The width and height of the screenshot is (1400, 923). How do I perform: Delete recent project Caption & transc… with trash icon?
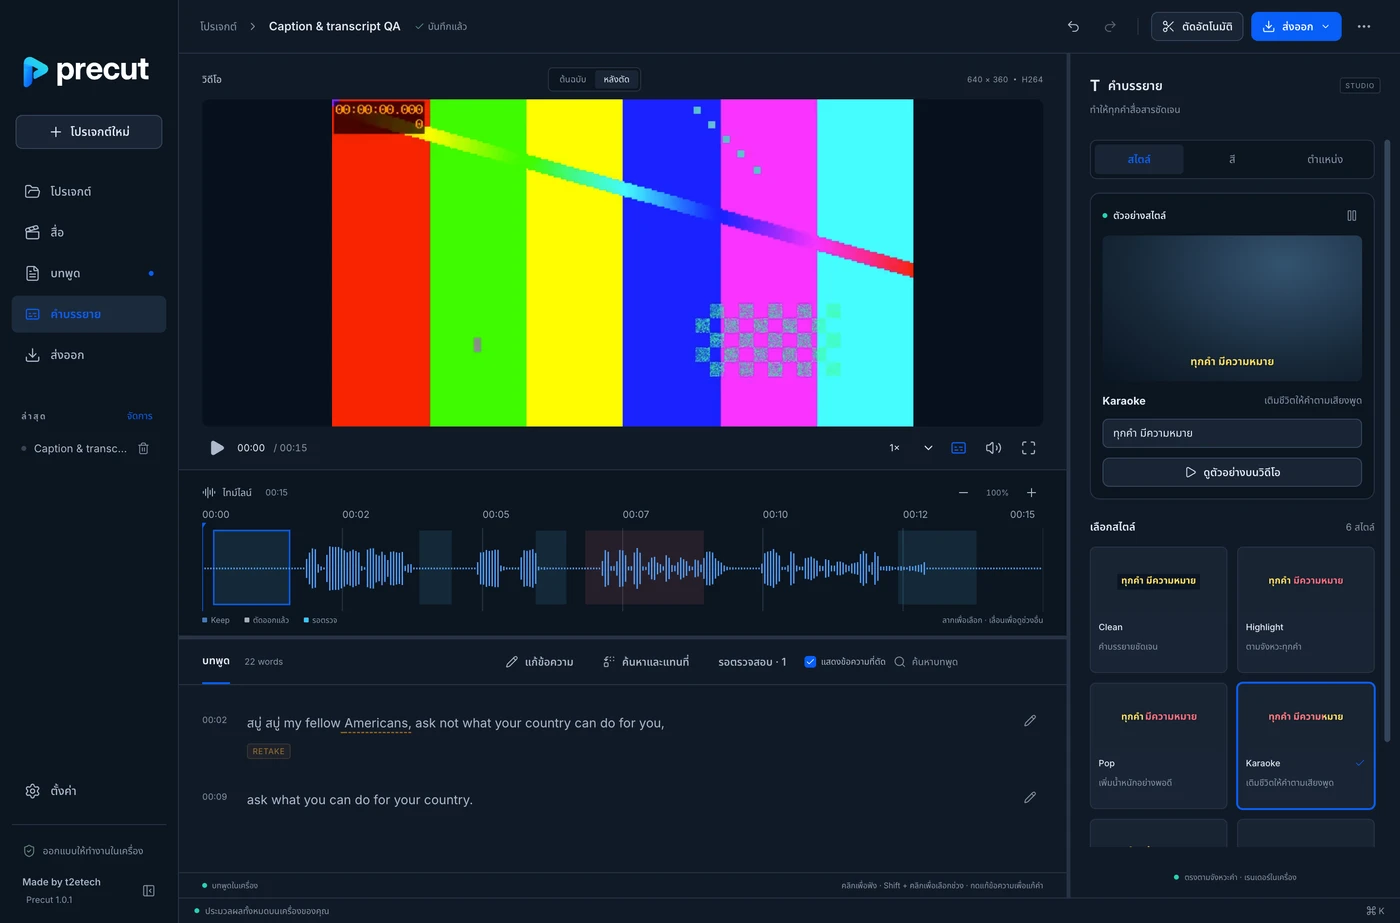click(x=143, y=449)
